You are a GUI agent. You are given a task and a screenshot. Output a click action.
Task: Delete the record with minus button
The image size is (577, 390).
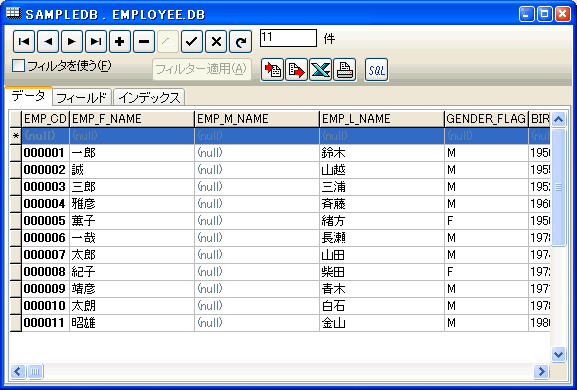click(144, 41)
